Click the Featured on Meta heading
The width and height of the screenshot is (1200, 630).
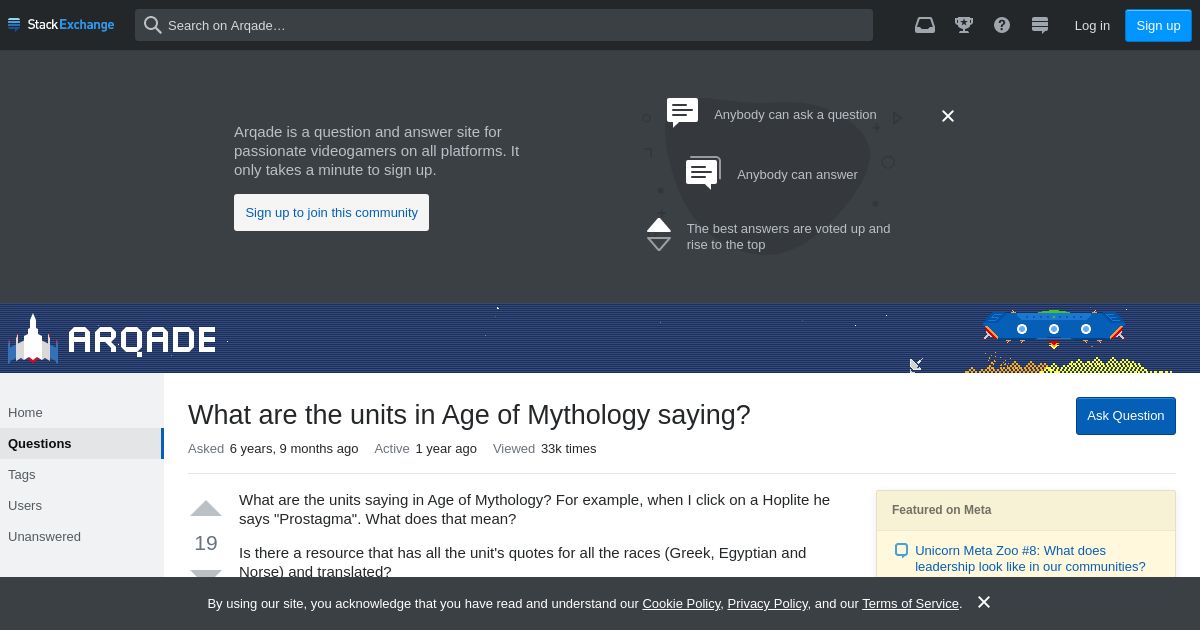tap(941, 509)
